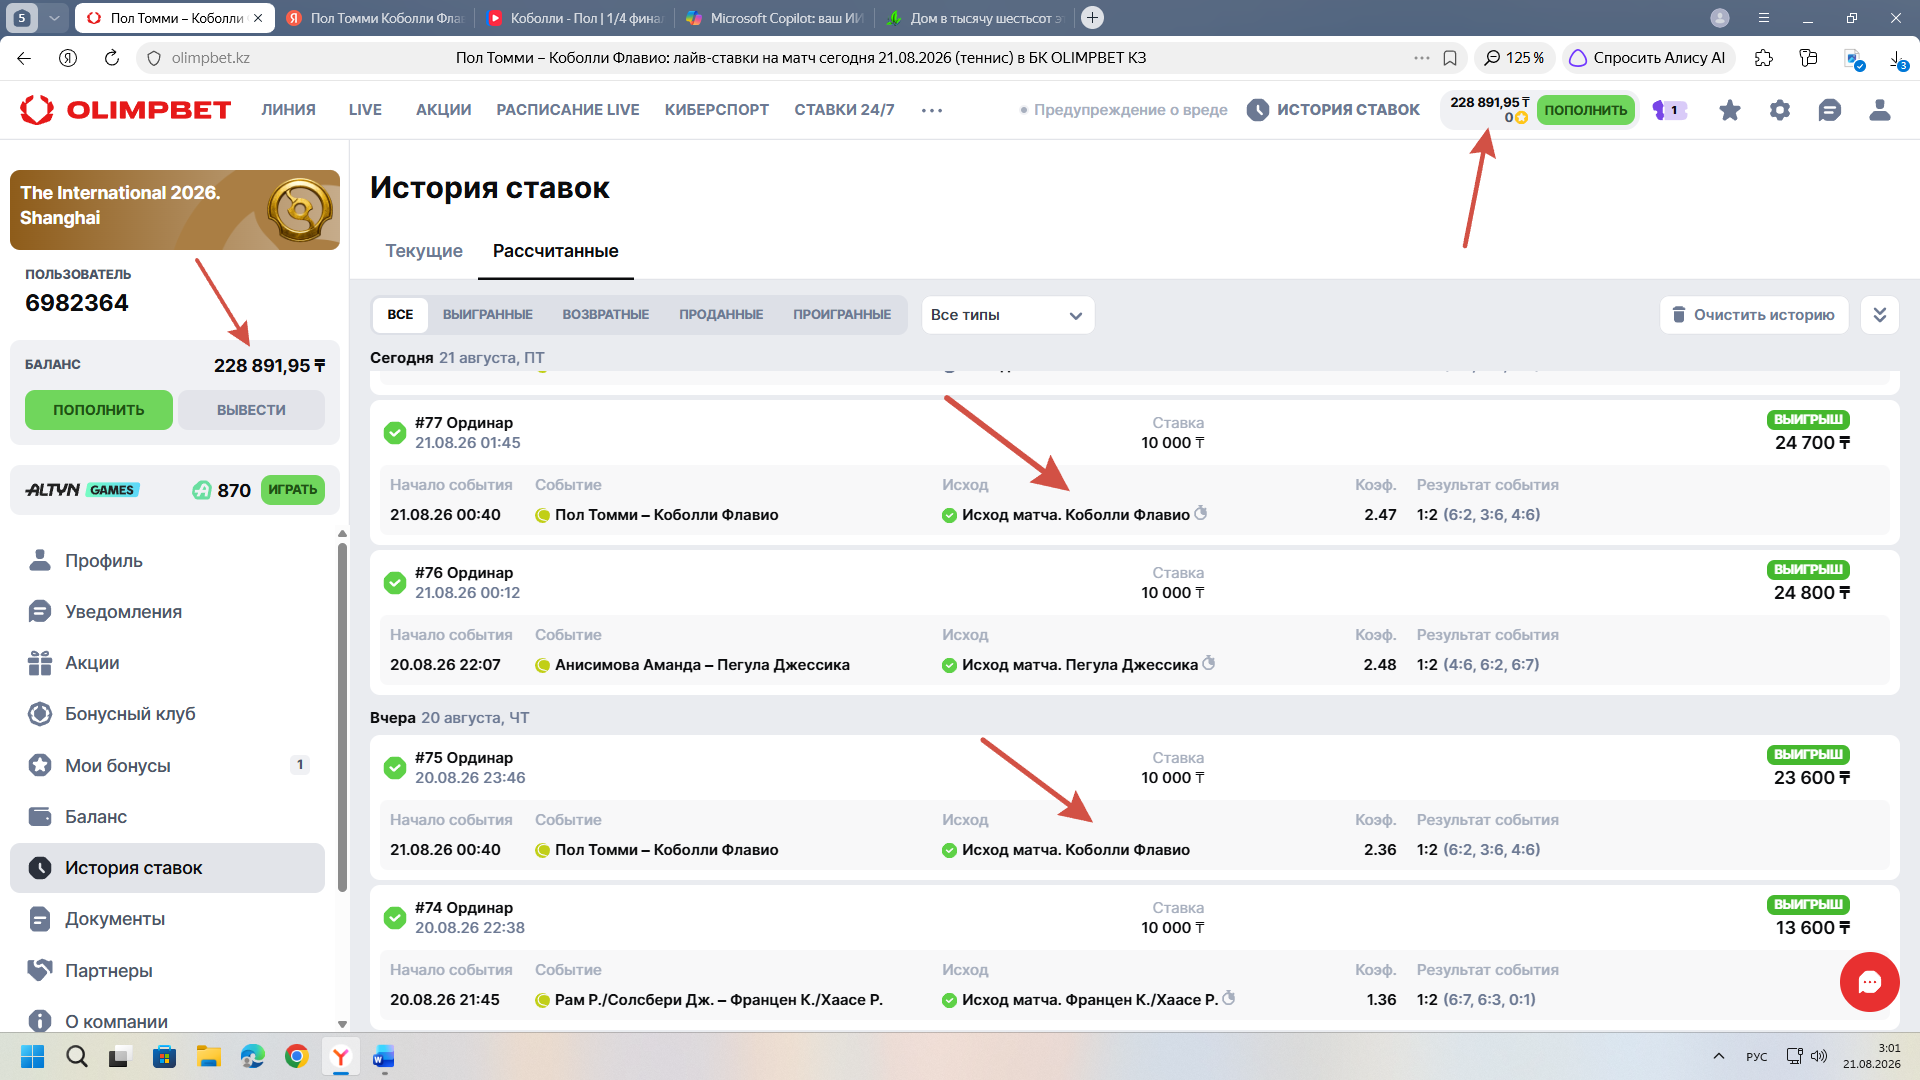Select the ВОЗВРАТНЫЕ filter
This screenshot has height=1080, width=1920.
606,315
